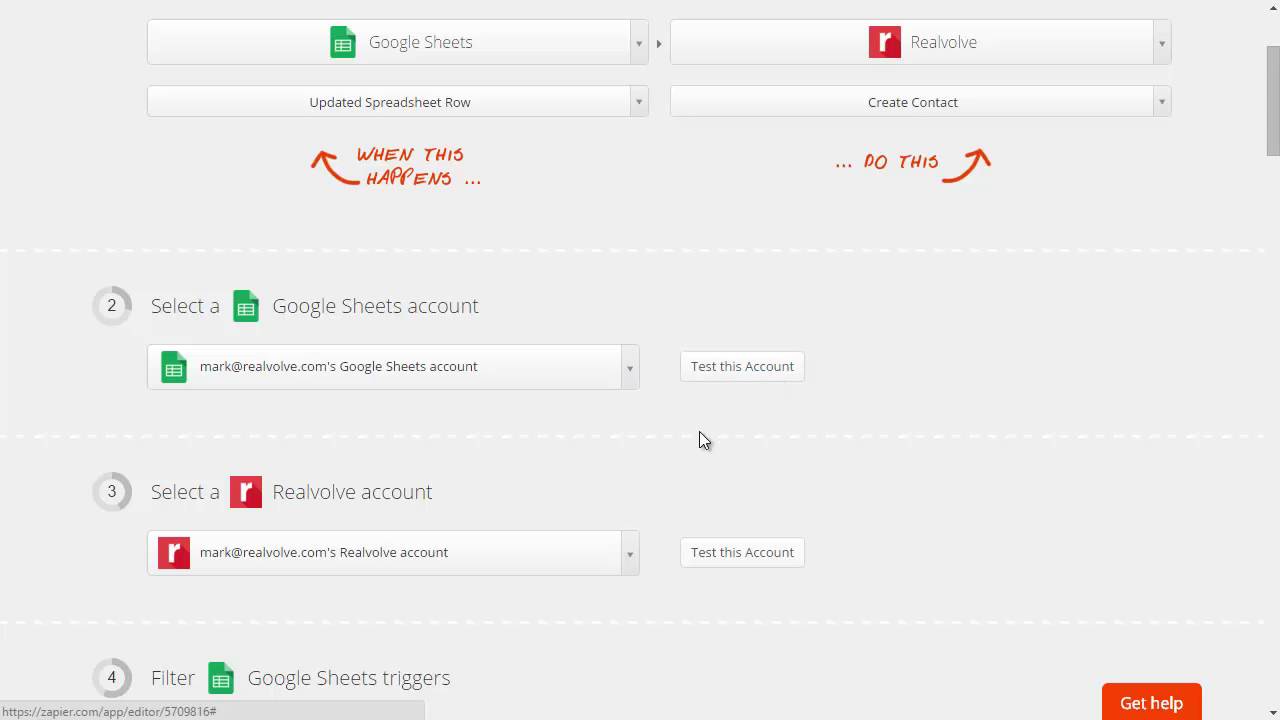The height and width of the screenshot is (720, 1280).
Task: Click the step 2 Google Sheets account heading
Action: click(x=315, y=306)
